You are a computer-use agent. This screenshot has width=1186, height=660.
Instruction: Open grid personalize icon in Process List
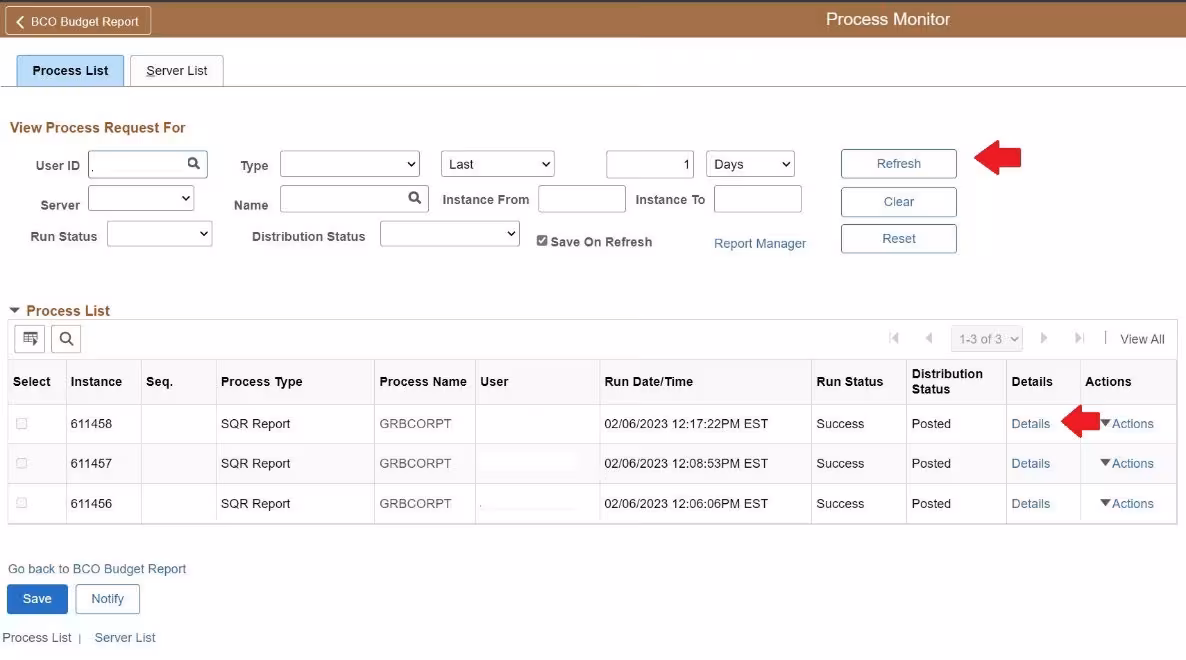pos(29,339)
